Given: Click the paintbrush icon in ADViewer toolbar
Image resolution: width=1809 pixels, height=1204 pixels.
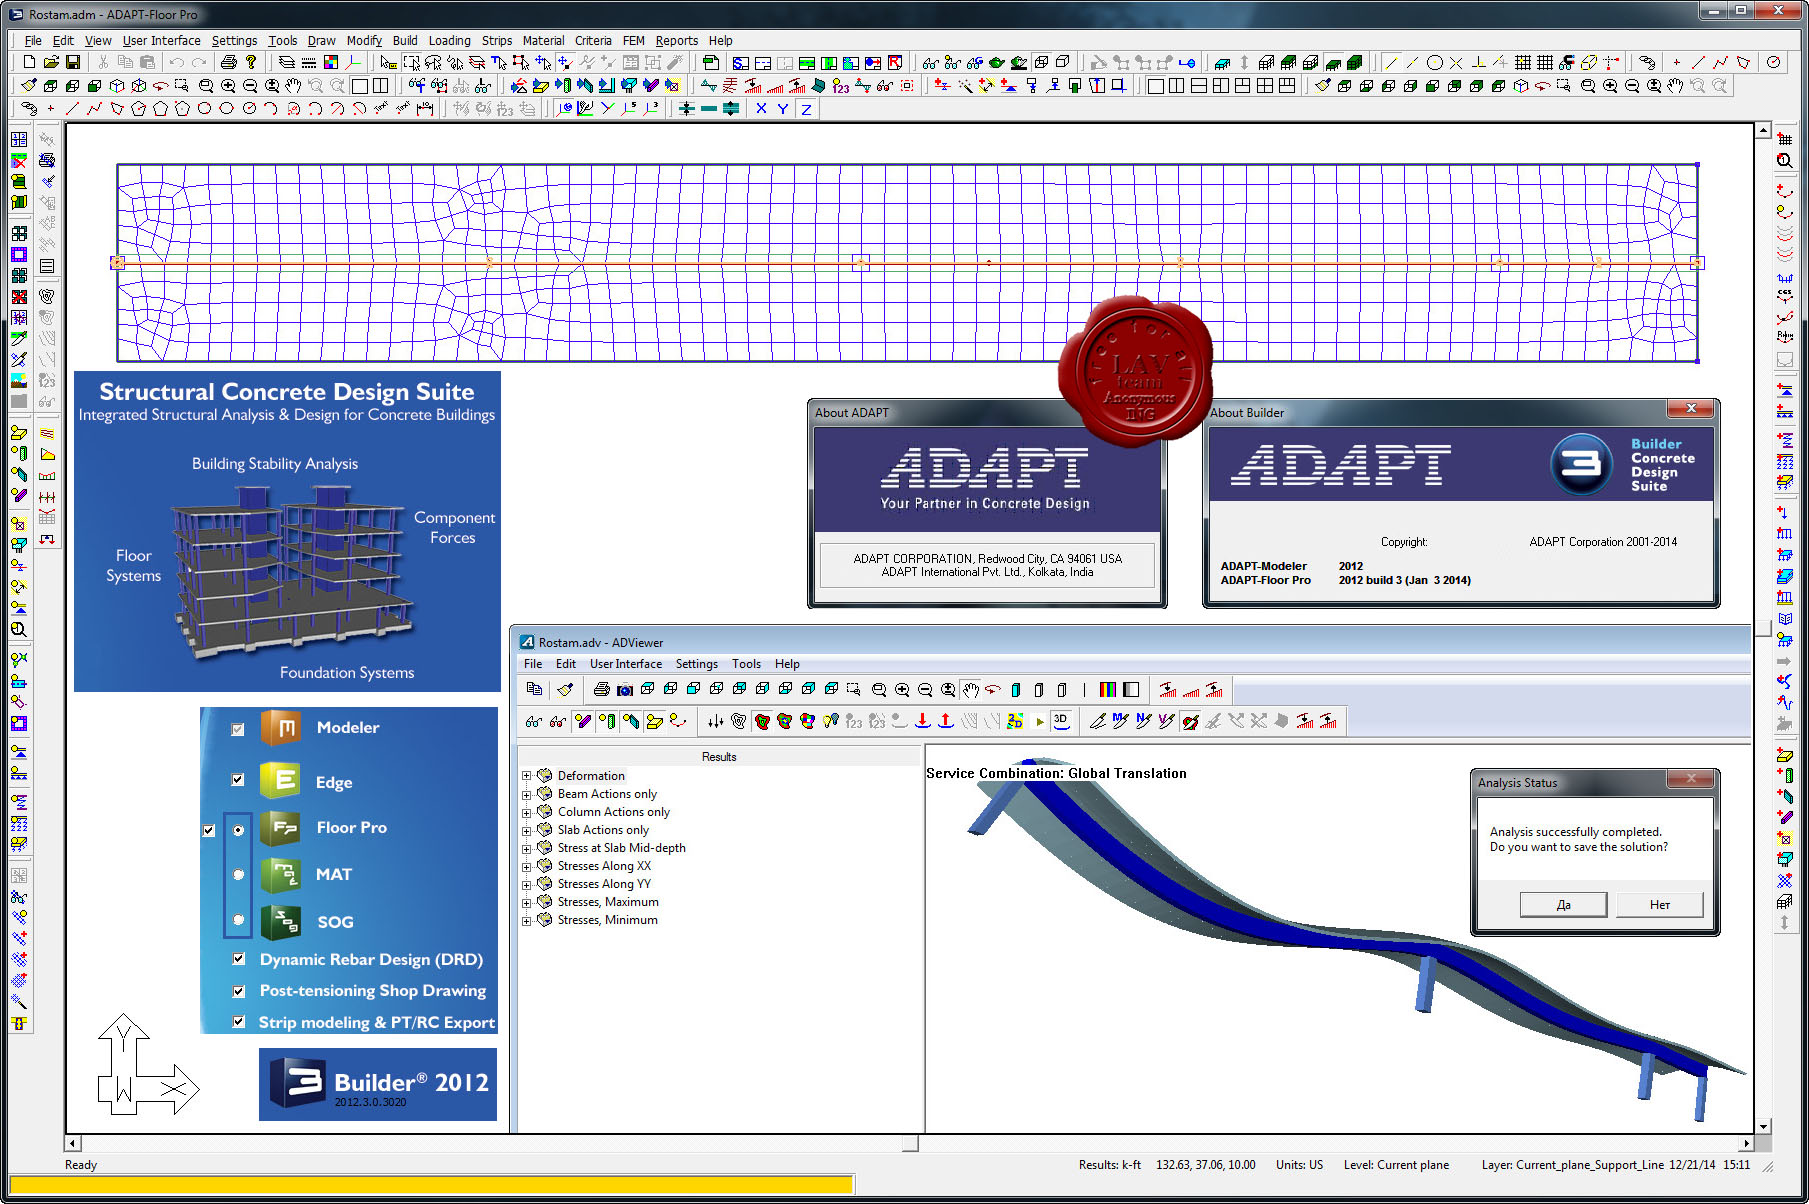Looking at the screenshot, I should pos(565,689).
